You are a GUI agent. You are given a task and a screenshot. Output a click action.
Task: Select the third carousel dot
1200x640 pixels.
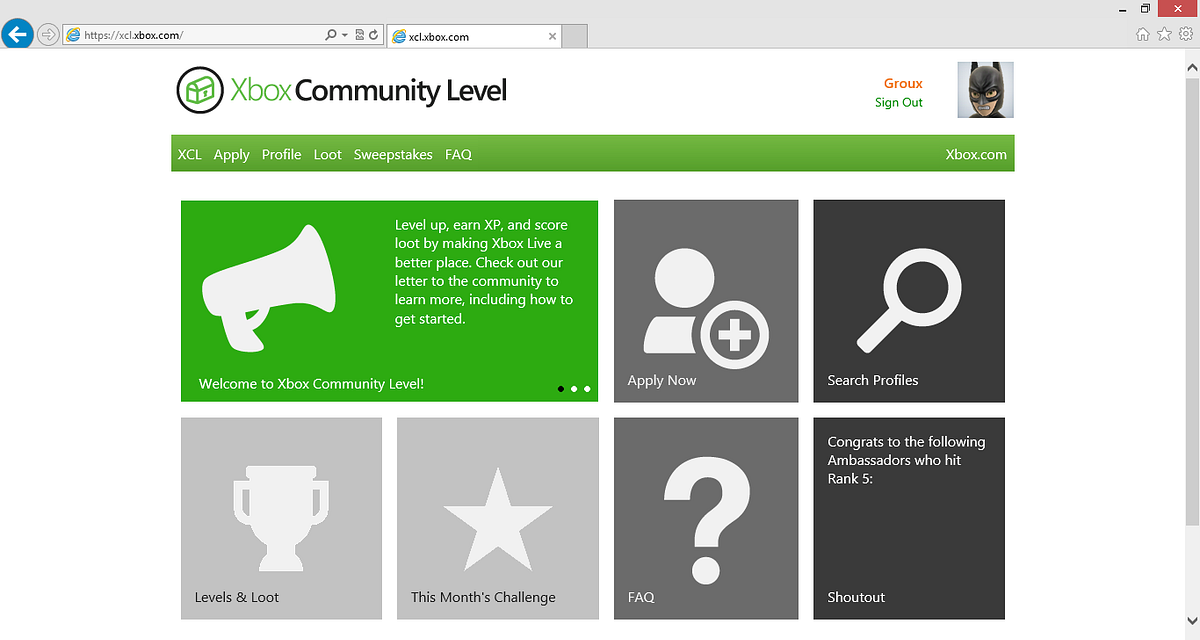pyautogui.click(x=587, y=388)
